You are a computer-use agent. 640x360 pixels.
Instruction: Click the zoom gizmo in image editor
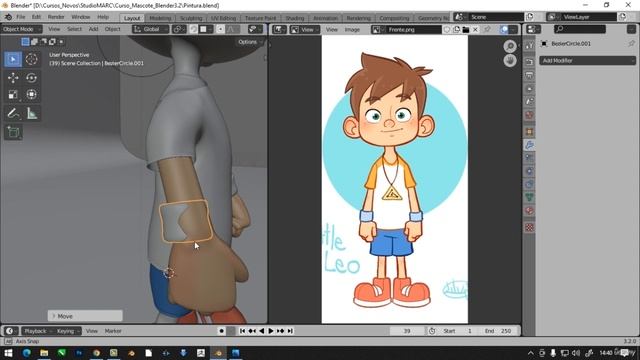pos(510,46)
